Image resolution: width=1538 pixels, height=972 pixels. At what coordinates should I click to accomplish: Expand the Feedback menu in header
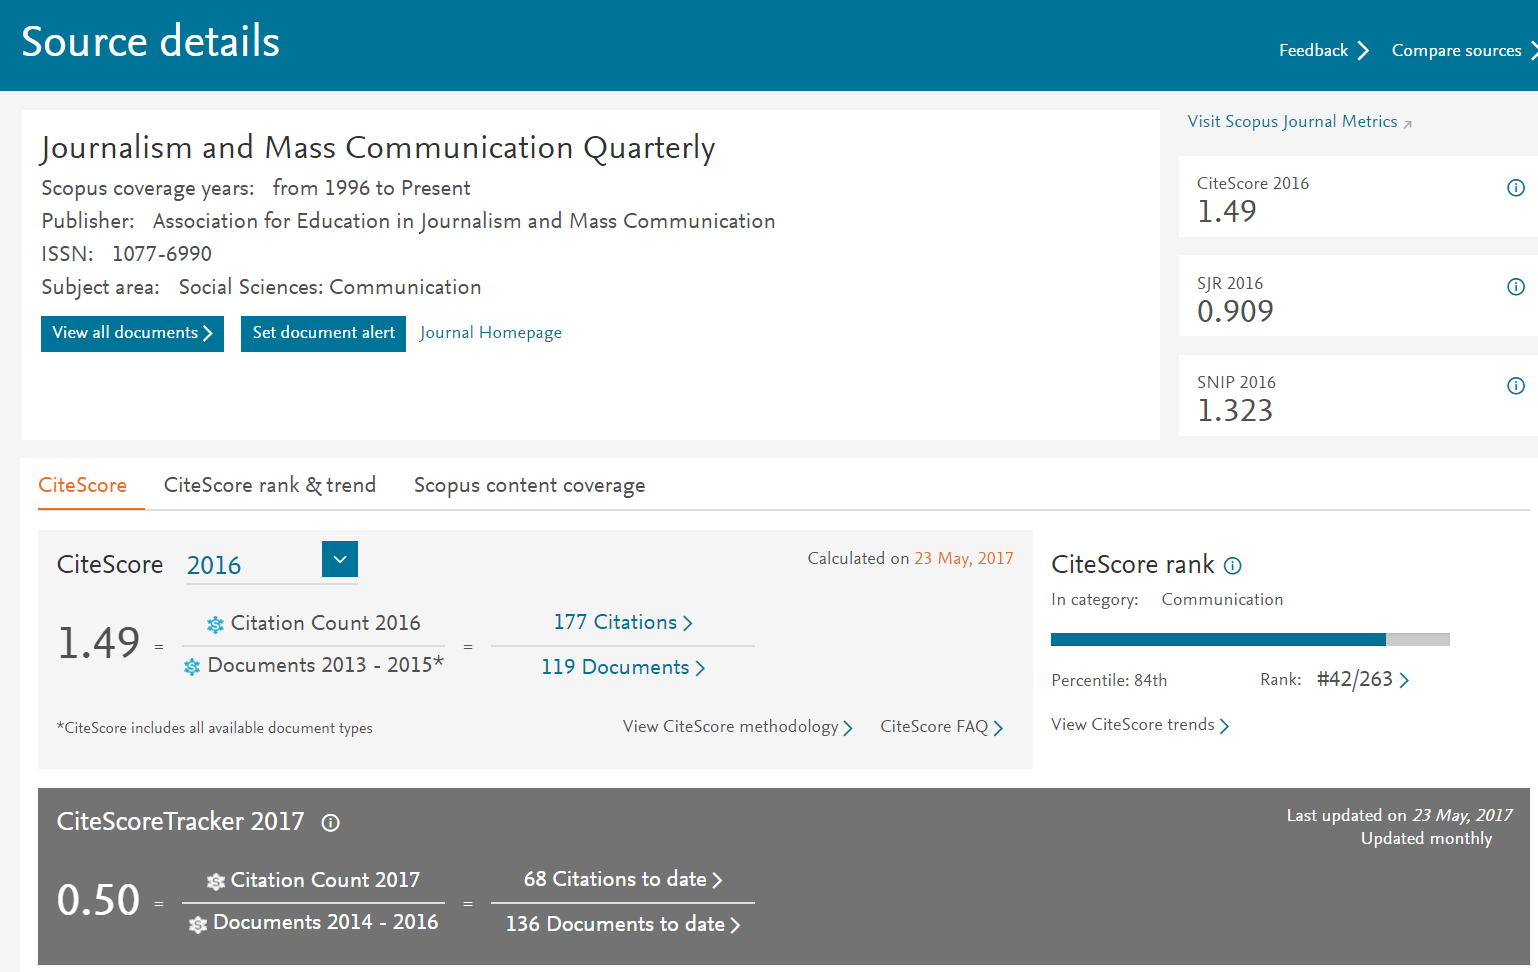1322,50
